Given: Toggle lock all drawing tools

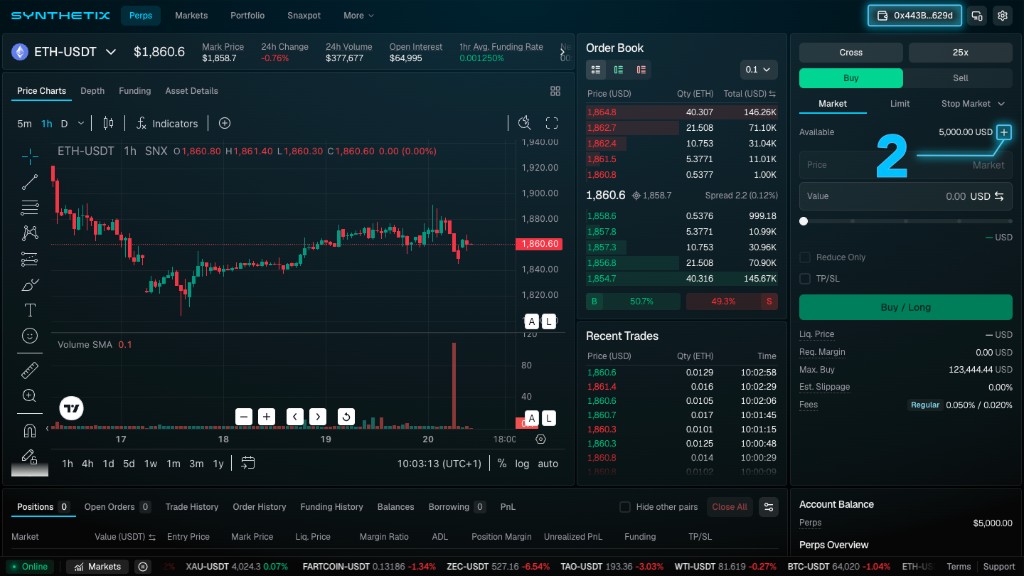Looking at the screenshot, I should tap(29, 456).
